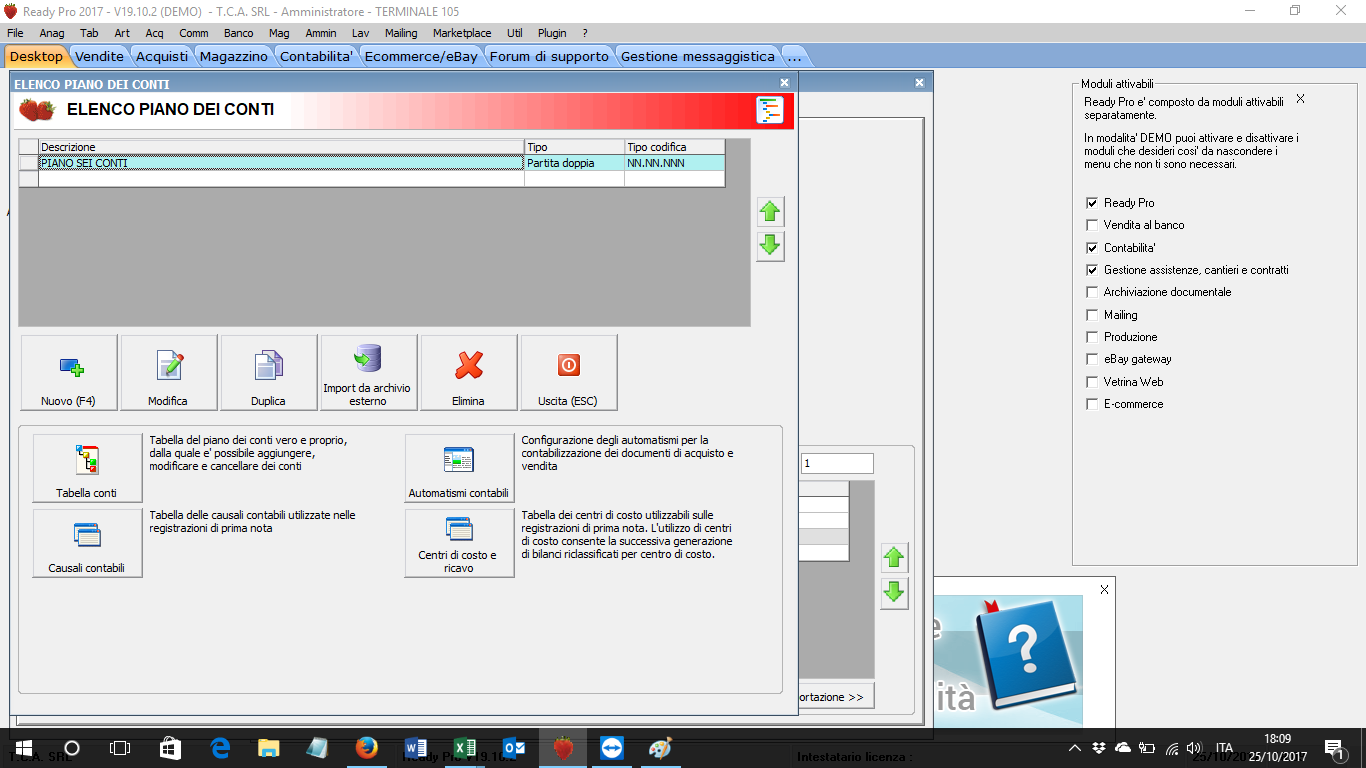The height and width of the screenshot is (768, 1366).
Task: Enable the Vendita al banco module
Action: [1092, 225]
